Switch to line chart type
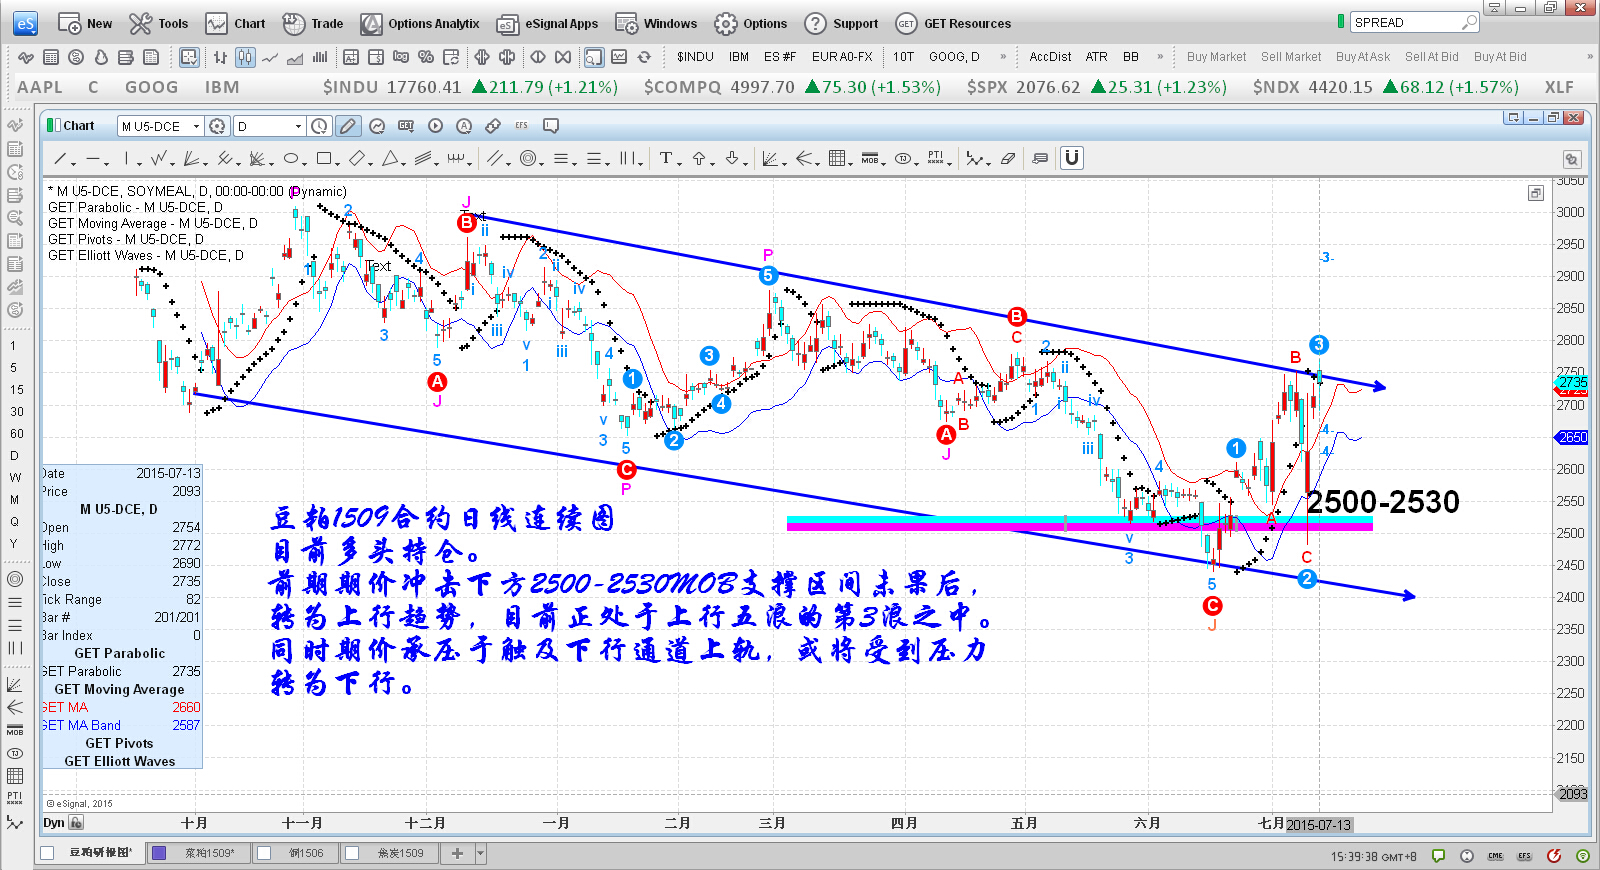This screenshot has width=1600, height=870. coord(270,57)
